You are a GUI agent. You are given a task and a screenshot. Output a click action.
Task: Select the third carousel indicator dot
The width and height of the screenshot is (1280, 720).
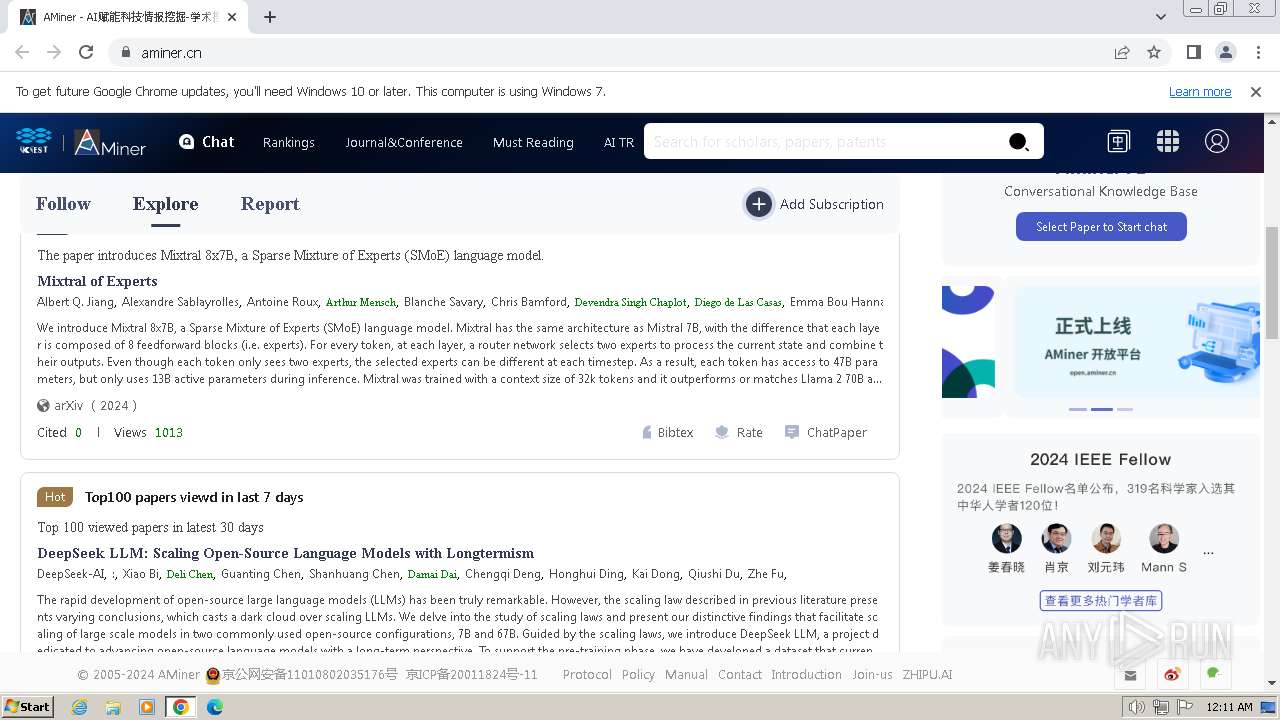(1125, 409)
